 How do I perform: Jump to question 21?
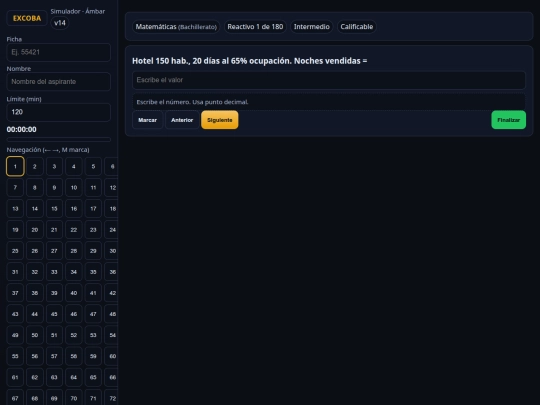click(x=54, y=230)
